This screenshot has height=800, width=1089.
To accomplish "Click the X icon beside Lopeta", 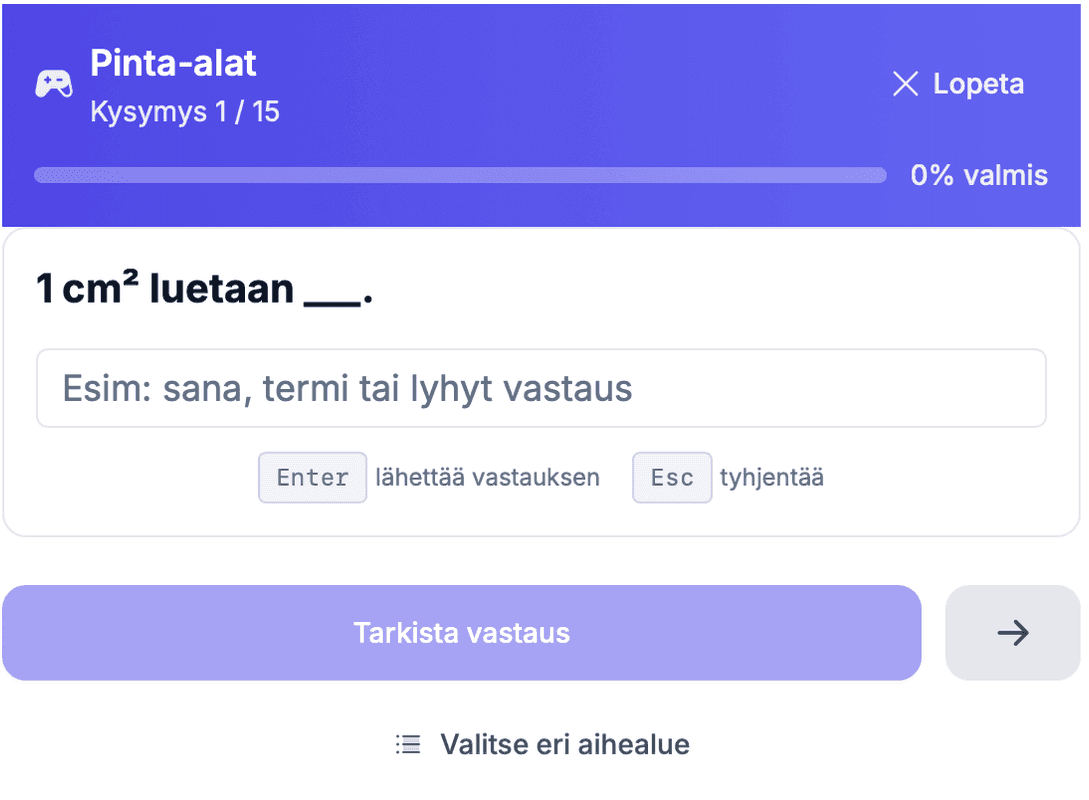I will [905, 84].
